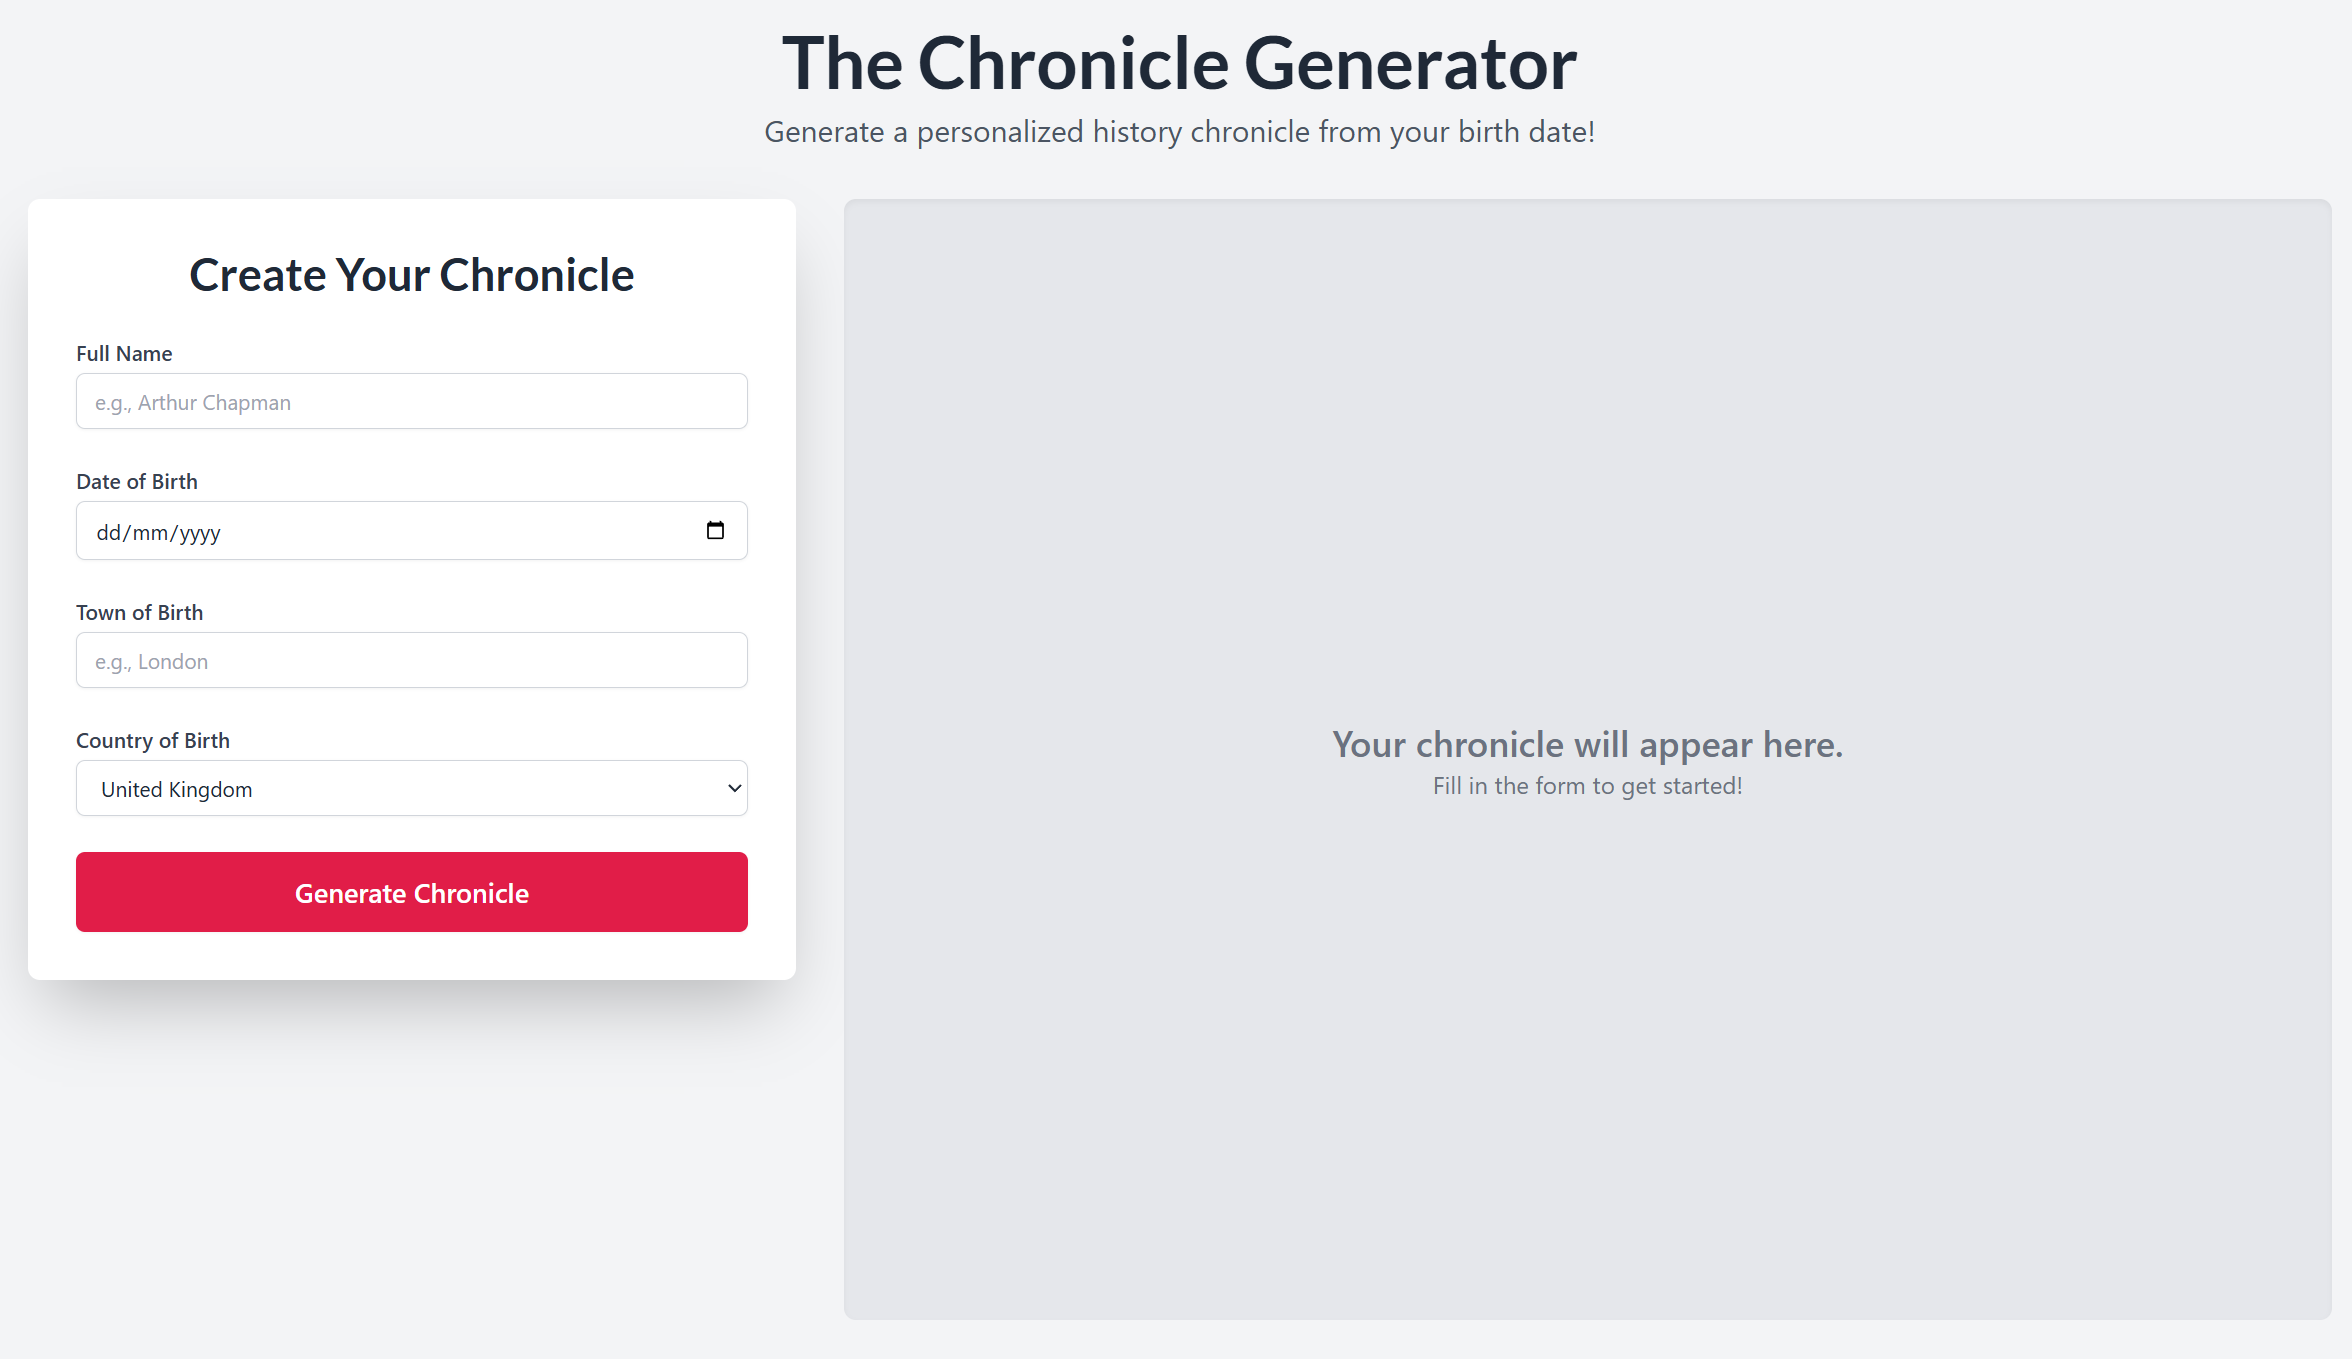Click the Fill in the form message
The height and width of the screenshot is (1359, 2352).
click(1588, 786)
